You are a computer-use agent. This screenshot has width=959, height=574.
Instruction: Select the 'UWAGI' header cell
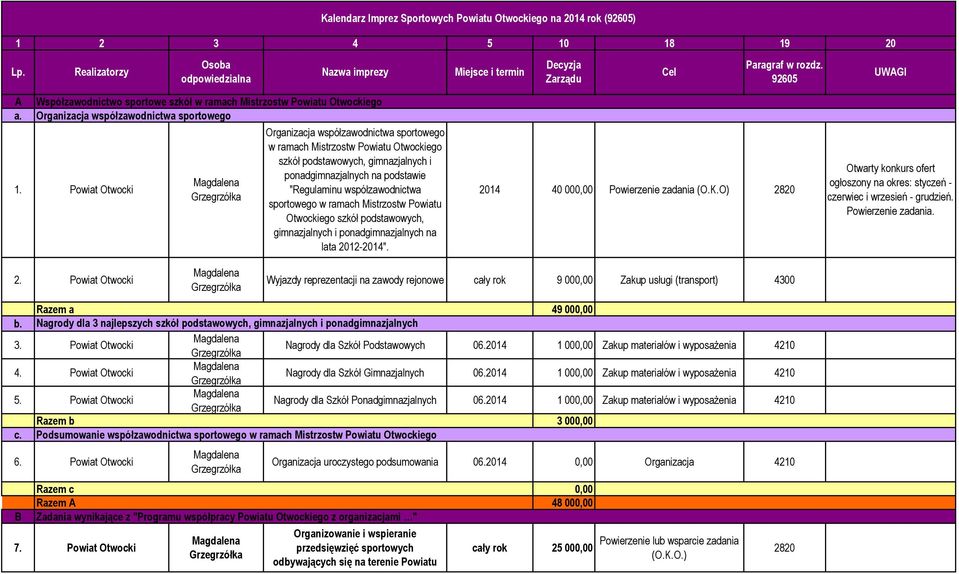(x=890, y=72)
